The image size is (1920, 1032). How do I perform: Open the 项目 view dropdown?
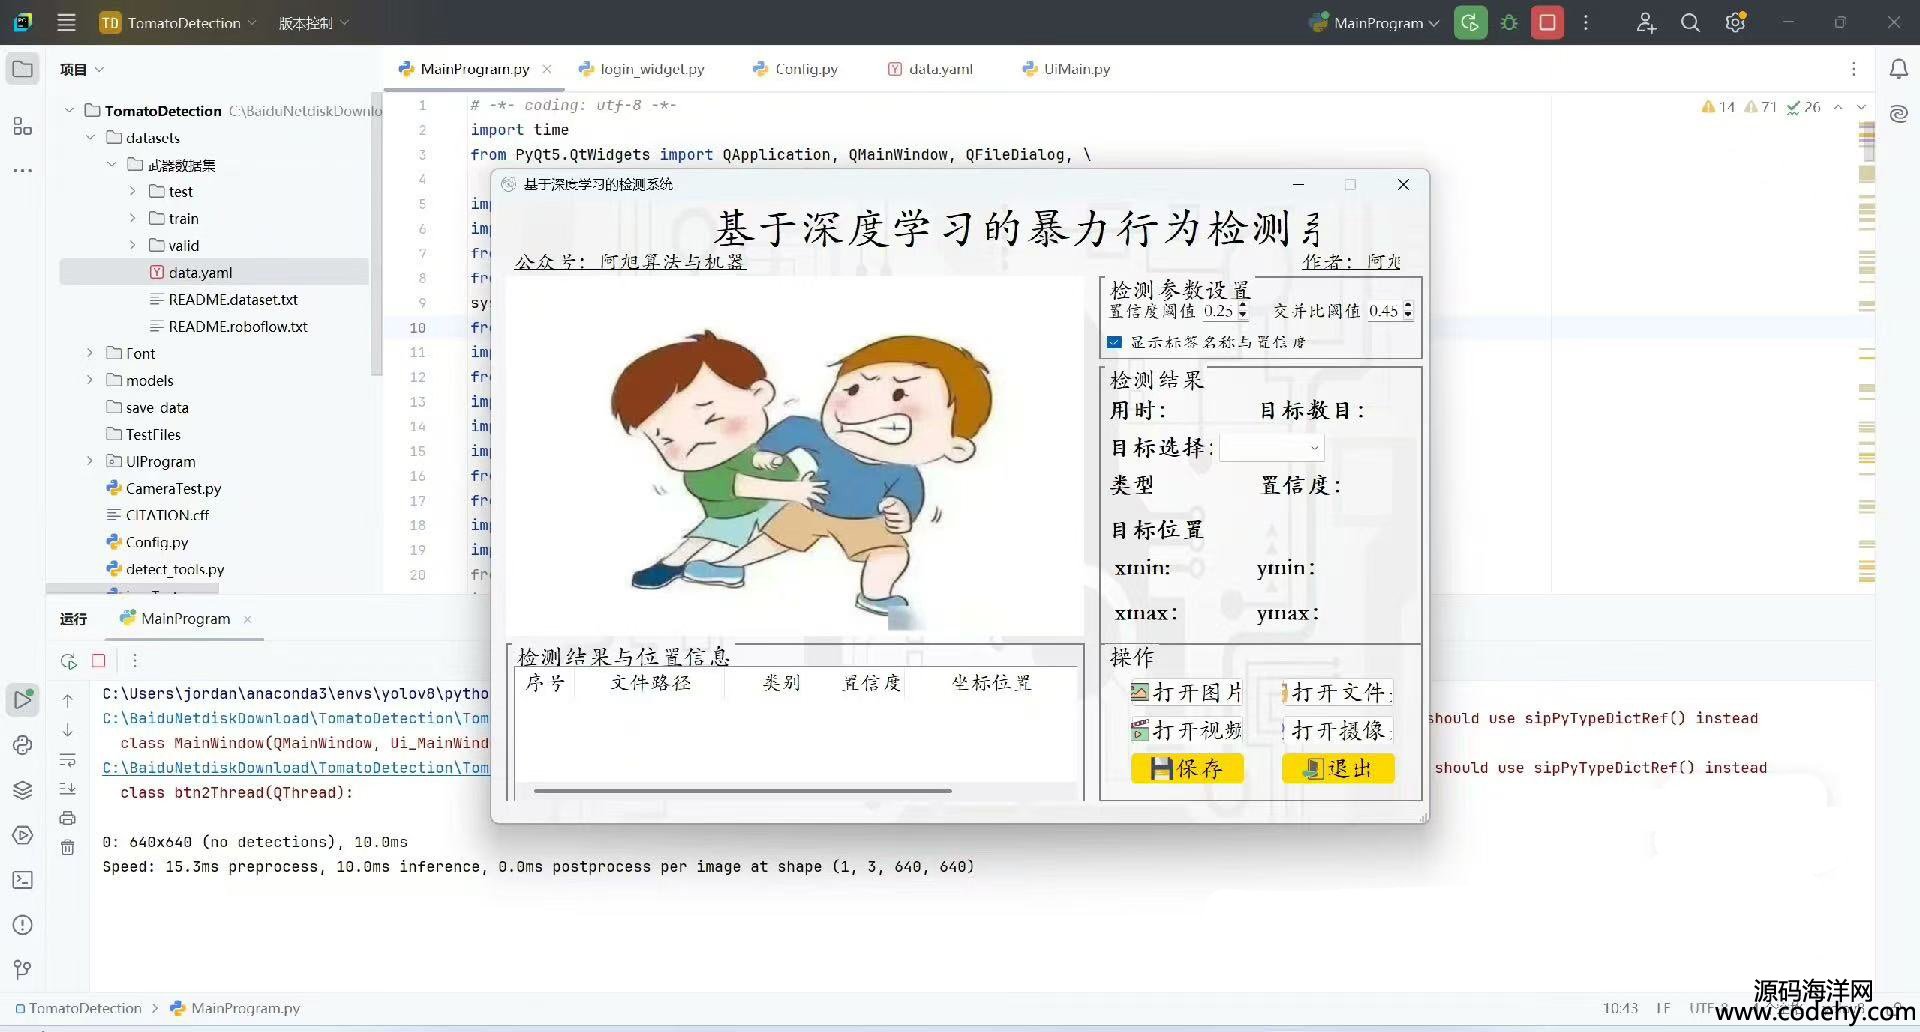81,69
